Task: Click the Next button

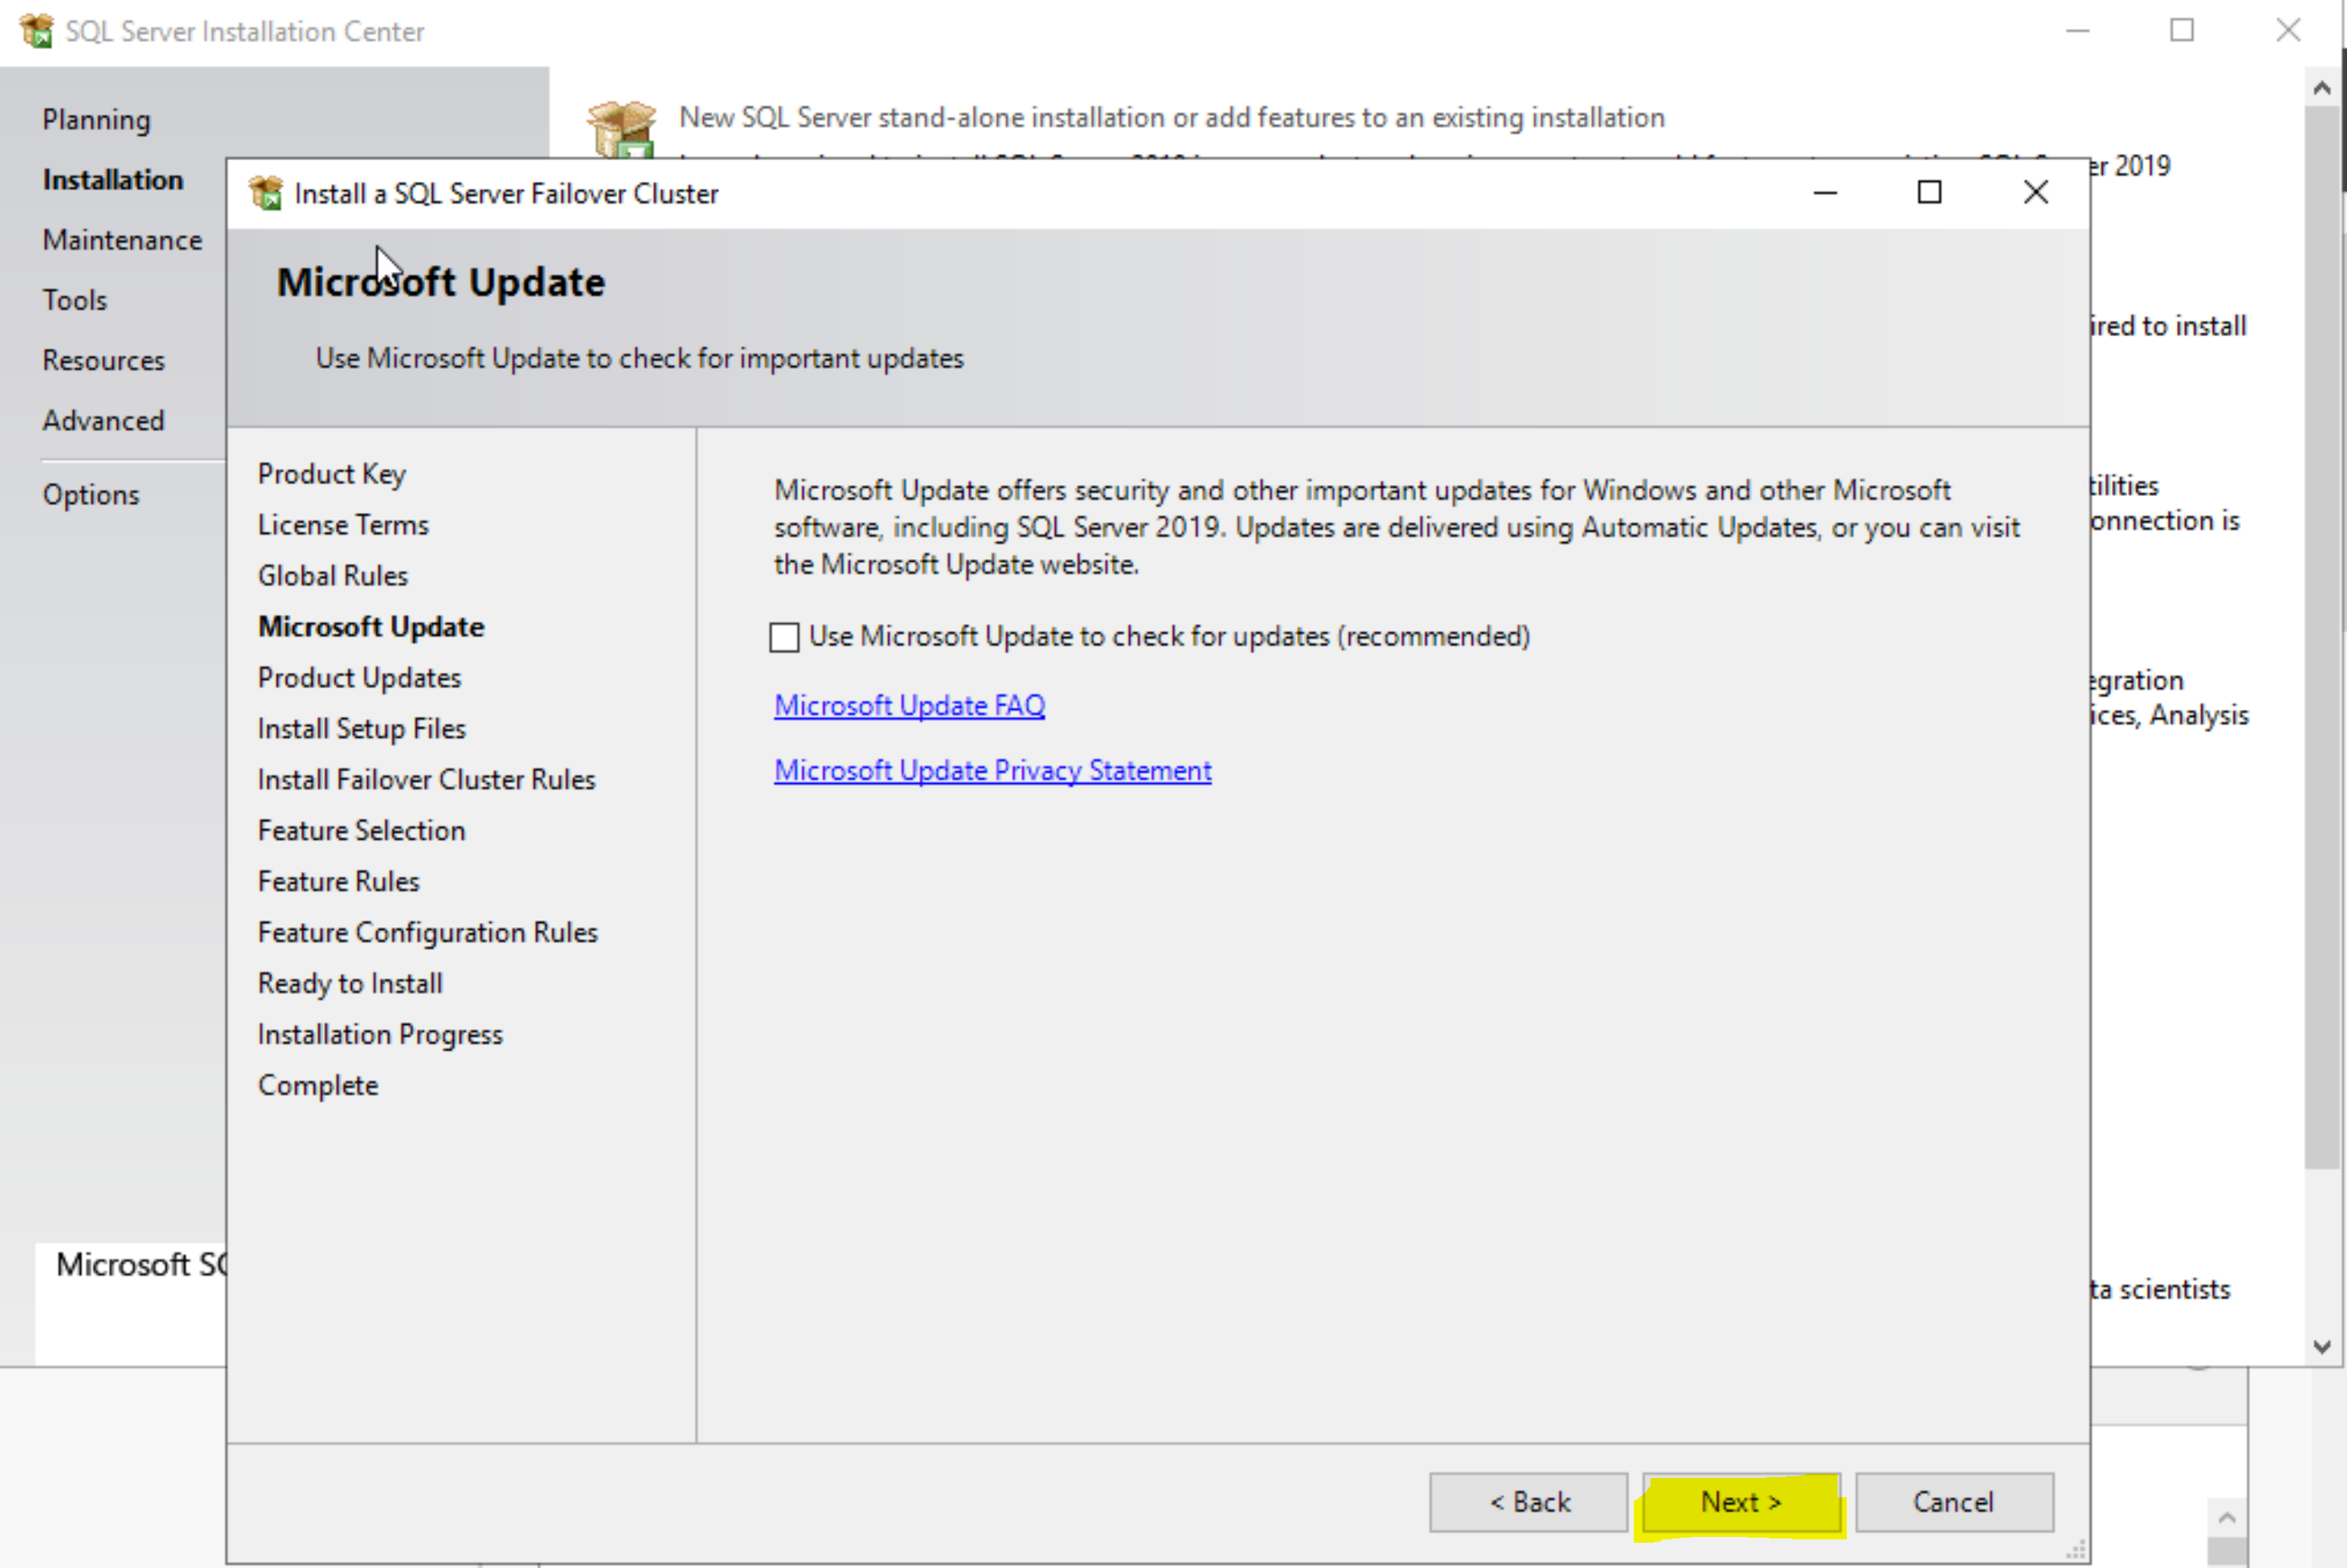Action: pyautogui.click(x=1740, y=1502)
